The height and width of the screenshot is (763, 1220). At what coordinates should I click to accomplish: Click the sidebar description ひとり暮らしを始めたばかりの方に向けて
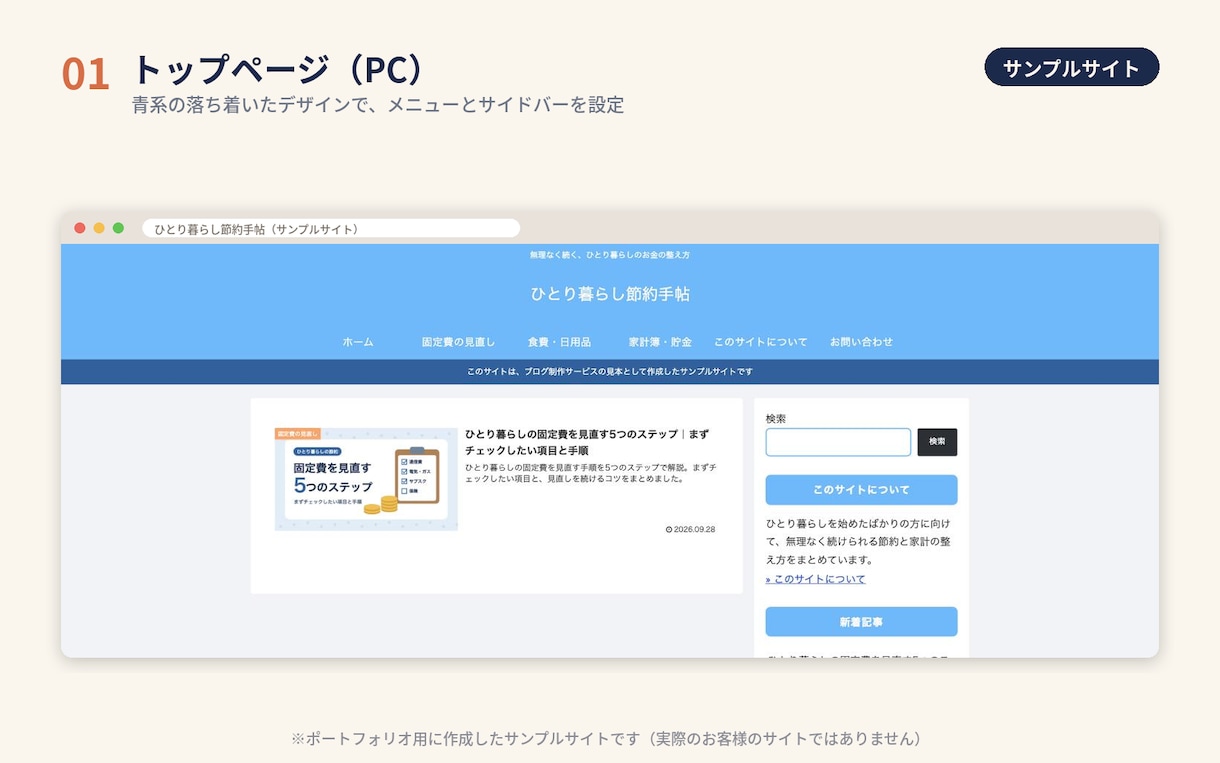pos(858,542)
